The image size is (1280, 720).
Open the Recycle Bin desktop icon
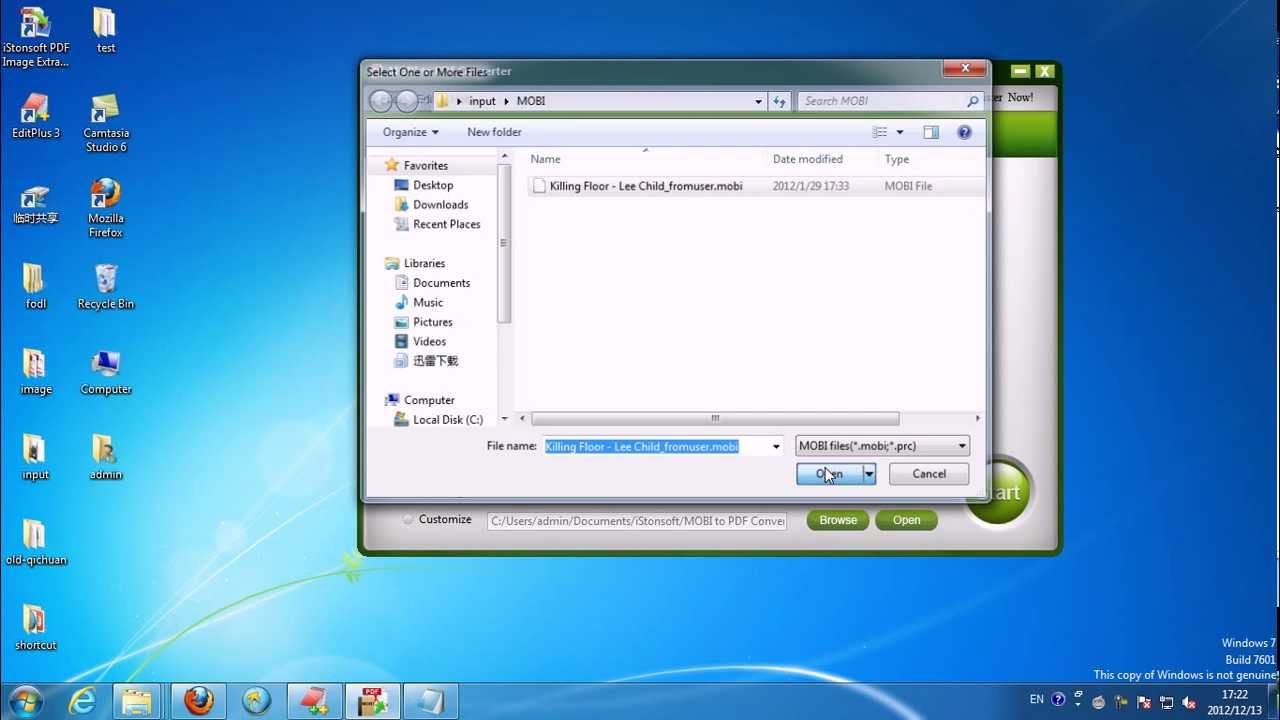[x=106, y=287]
